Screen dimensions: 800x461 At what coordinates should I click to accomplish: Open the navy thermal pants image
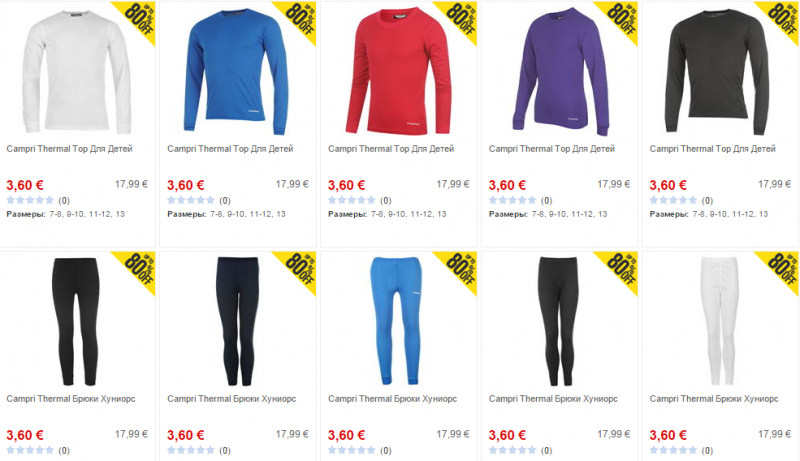238,321
